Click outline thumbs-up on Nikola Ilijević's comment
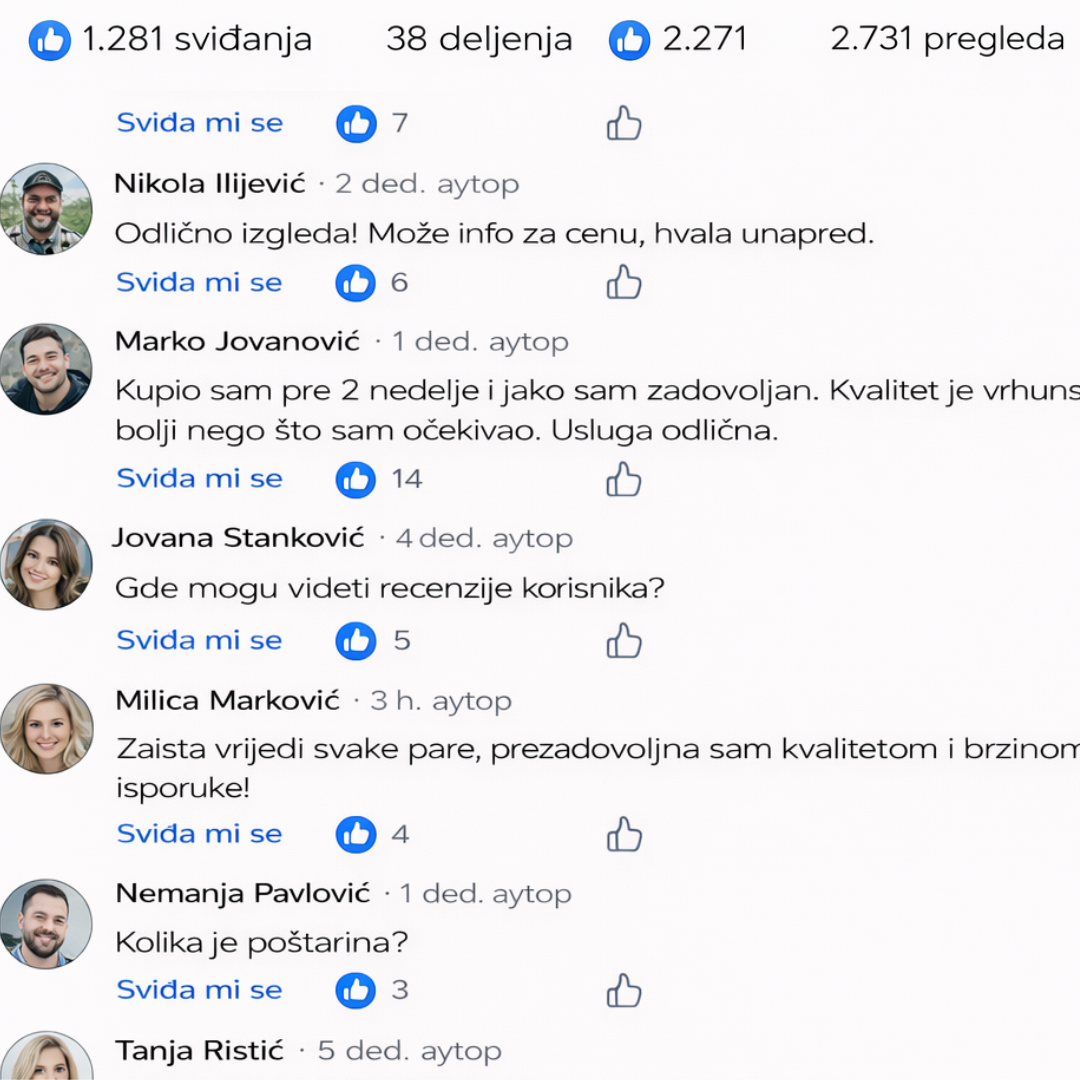The width and height of the screenshot is (1080, 1080). tap(624, 282)
